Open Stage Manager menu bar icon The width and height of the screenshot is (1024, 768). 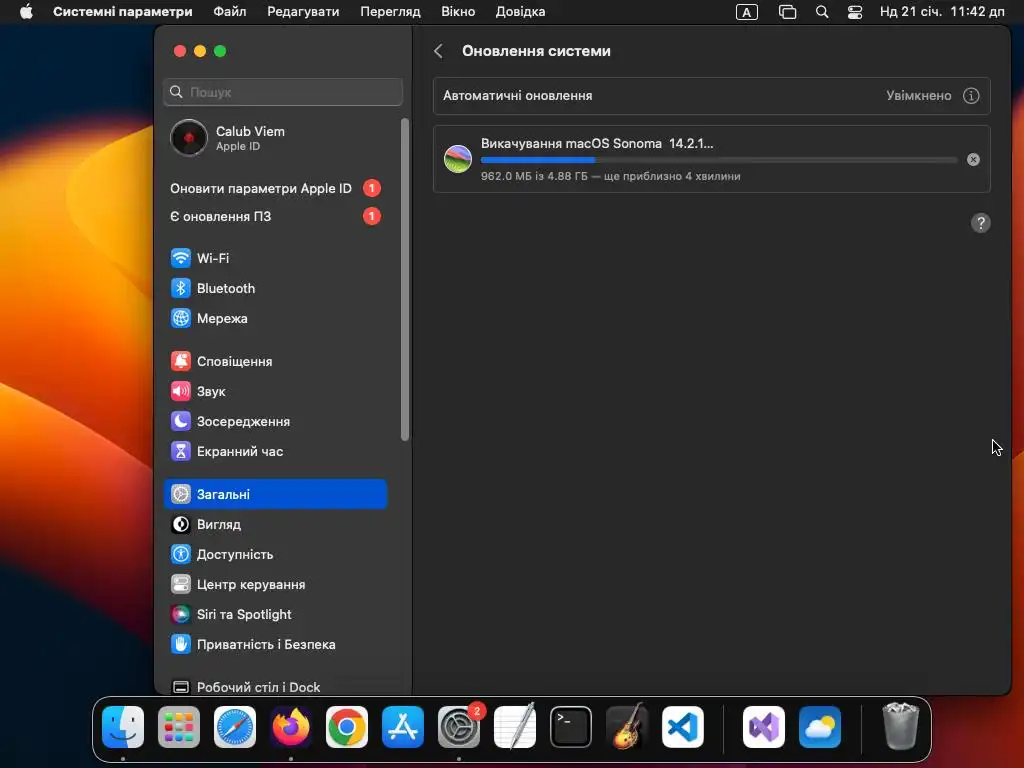[x=788, y=12]
